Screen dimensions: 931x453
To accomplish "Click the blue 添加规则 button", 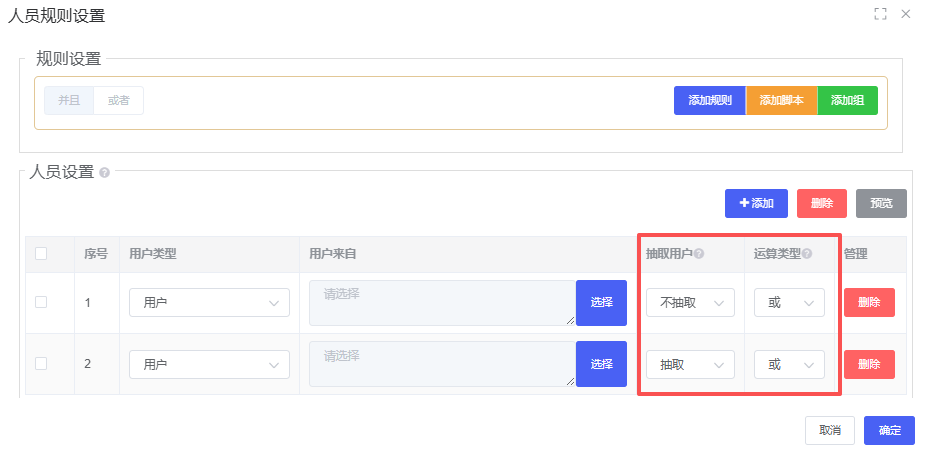I will pos(710,101).
